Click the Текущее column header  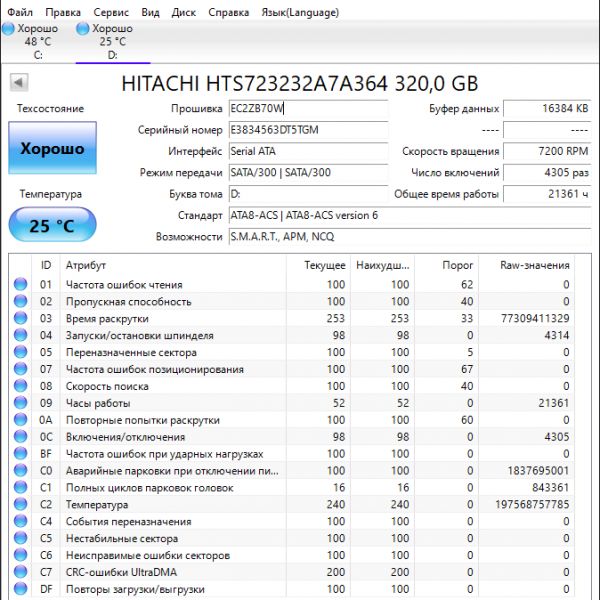pos(318,265)
